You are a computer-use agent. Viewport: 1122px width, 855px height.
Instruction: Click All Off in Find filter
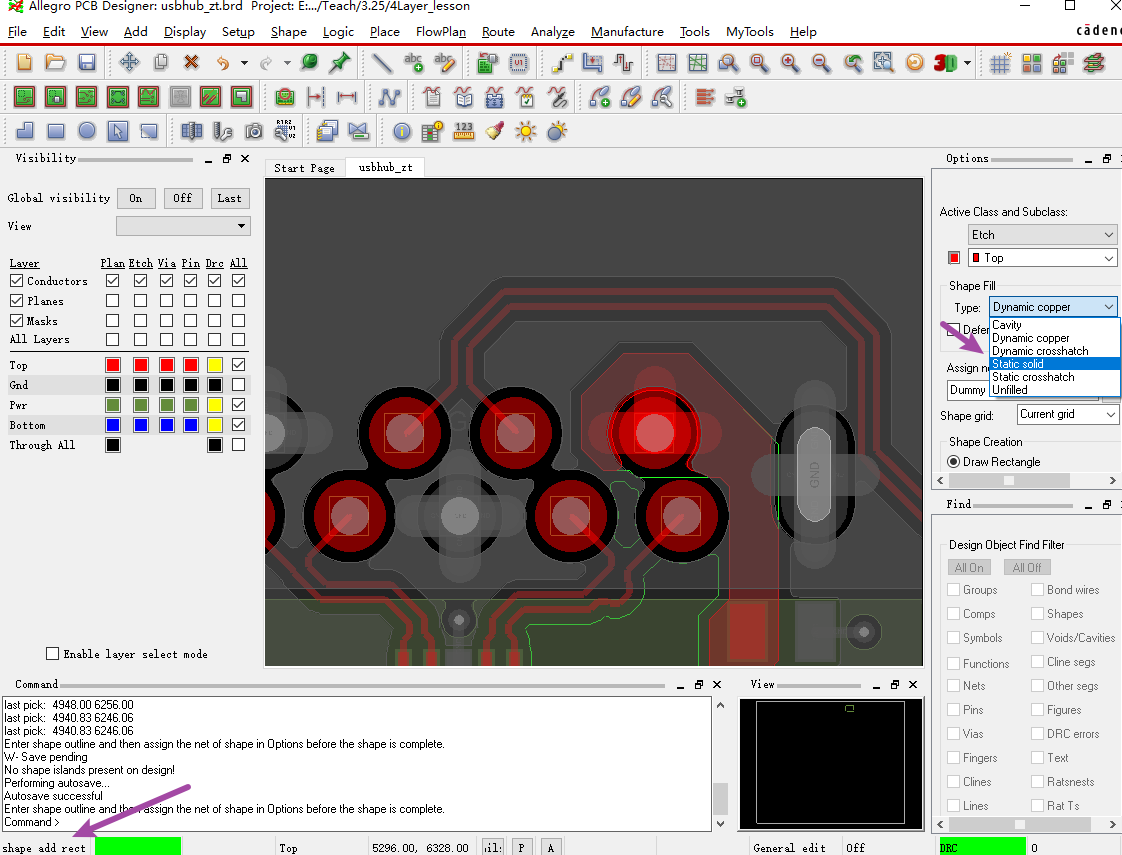(1027, 567)
